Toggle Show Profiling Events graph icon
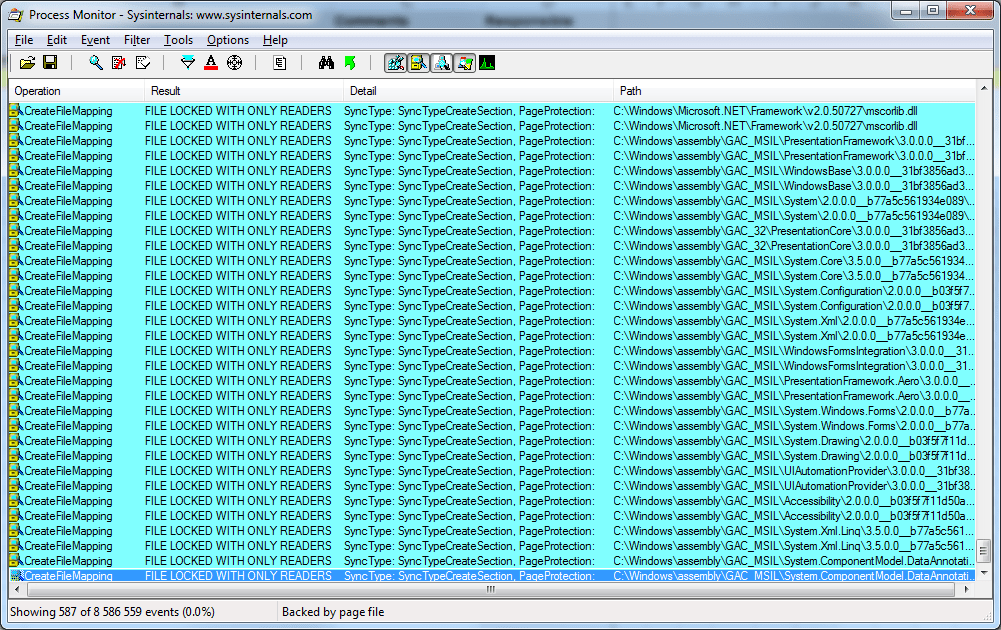 (487, 63)
